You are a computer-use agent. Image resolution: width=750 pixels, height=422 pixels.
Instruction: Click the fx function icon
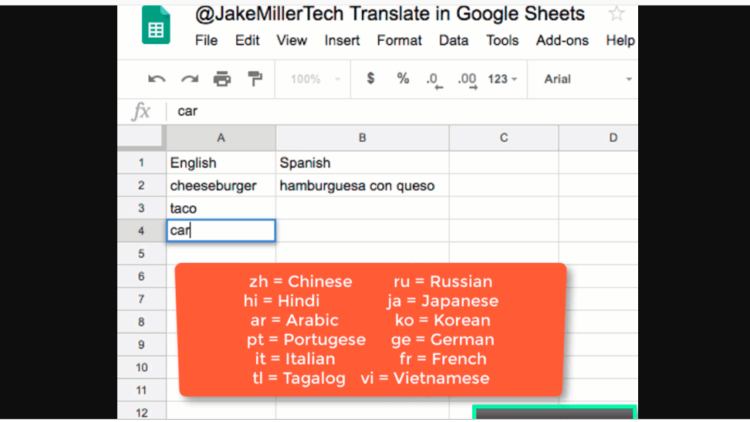point(141,111)
